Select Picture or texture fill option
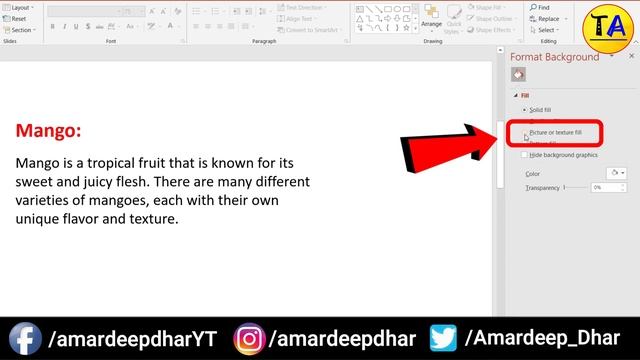The height and width of the screenshot is (360, 640). pos(553,133)
